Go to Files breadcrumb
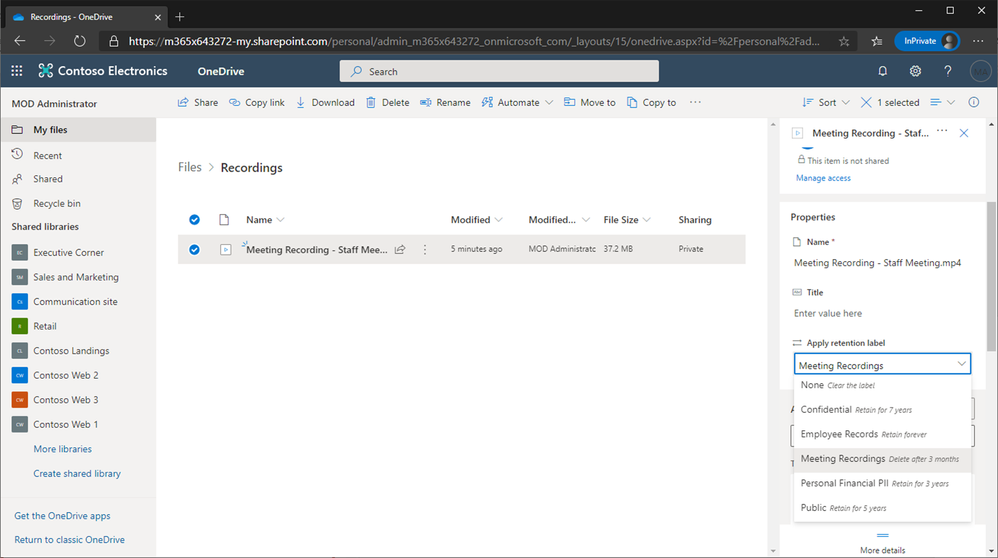The image size is (998, 558). tap(190, 167)
